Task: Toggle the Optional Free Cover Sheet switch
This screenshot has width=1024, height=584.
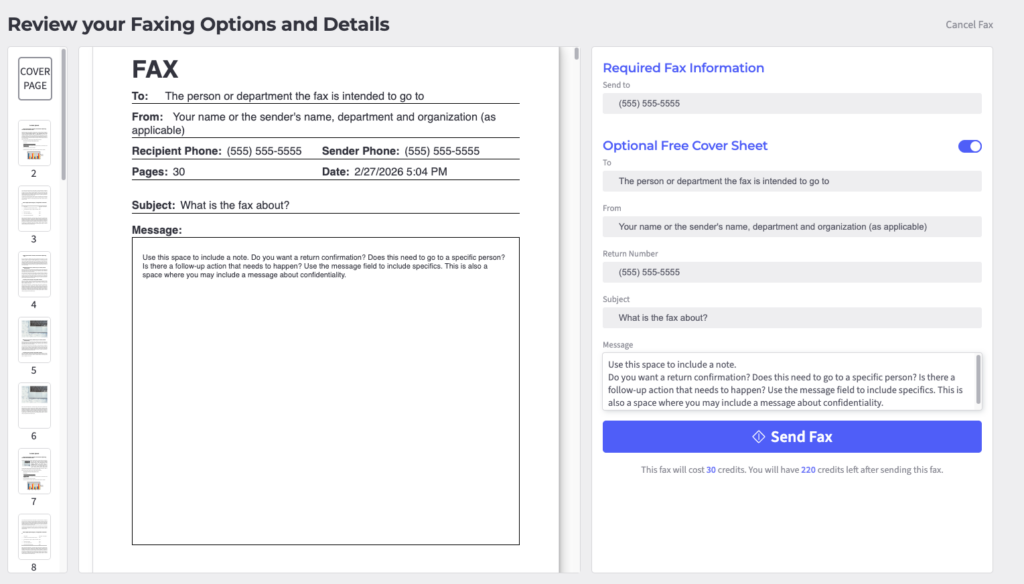Action: pyautogui.click(x=968, y=146)
